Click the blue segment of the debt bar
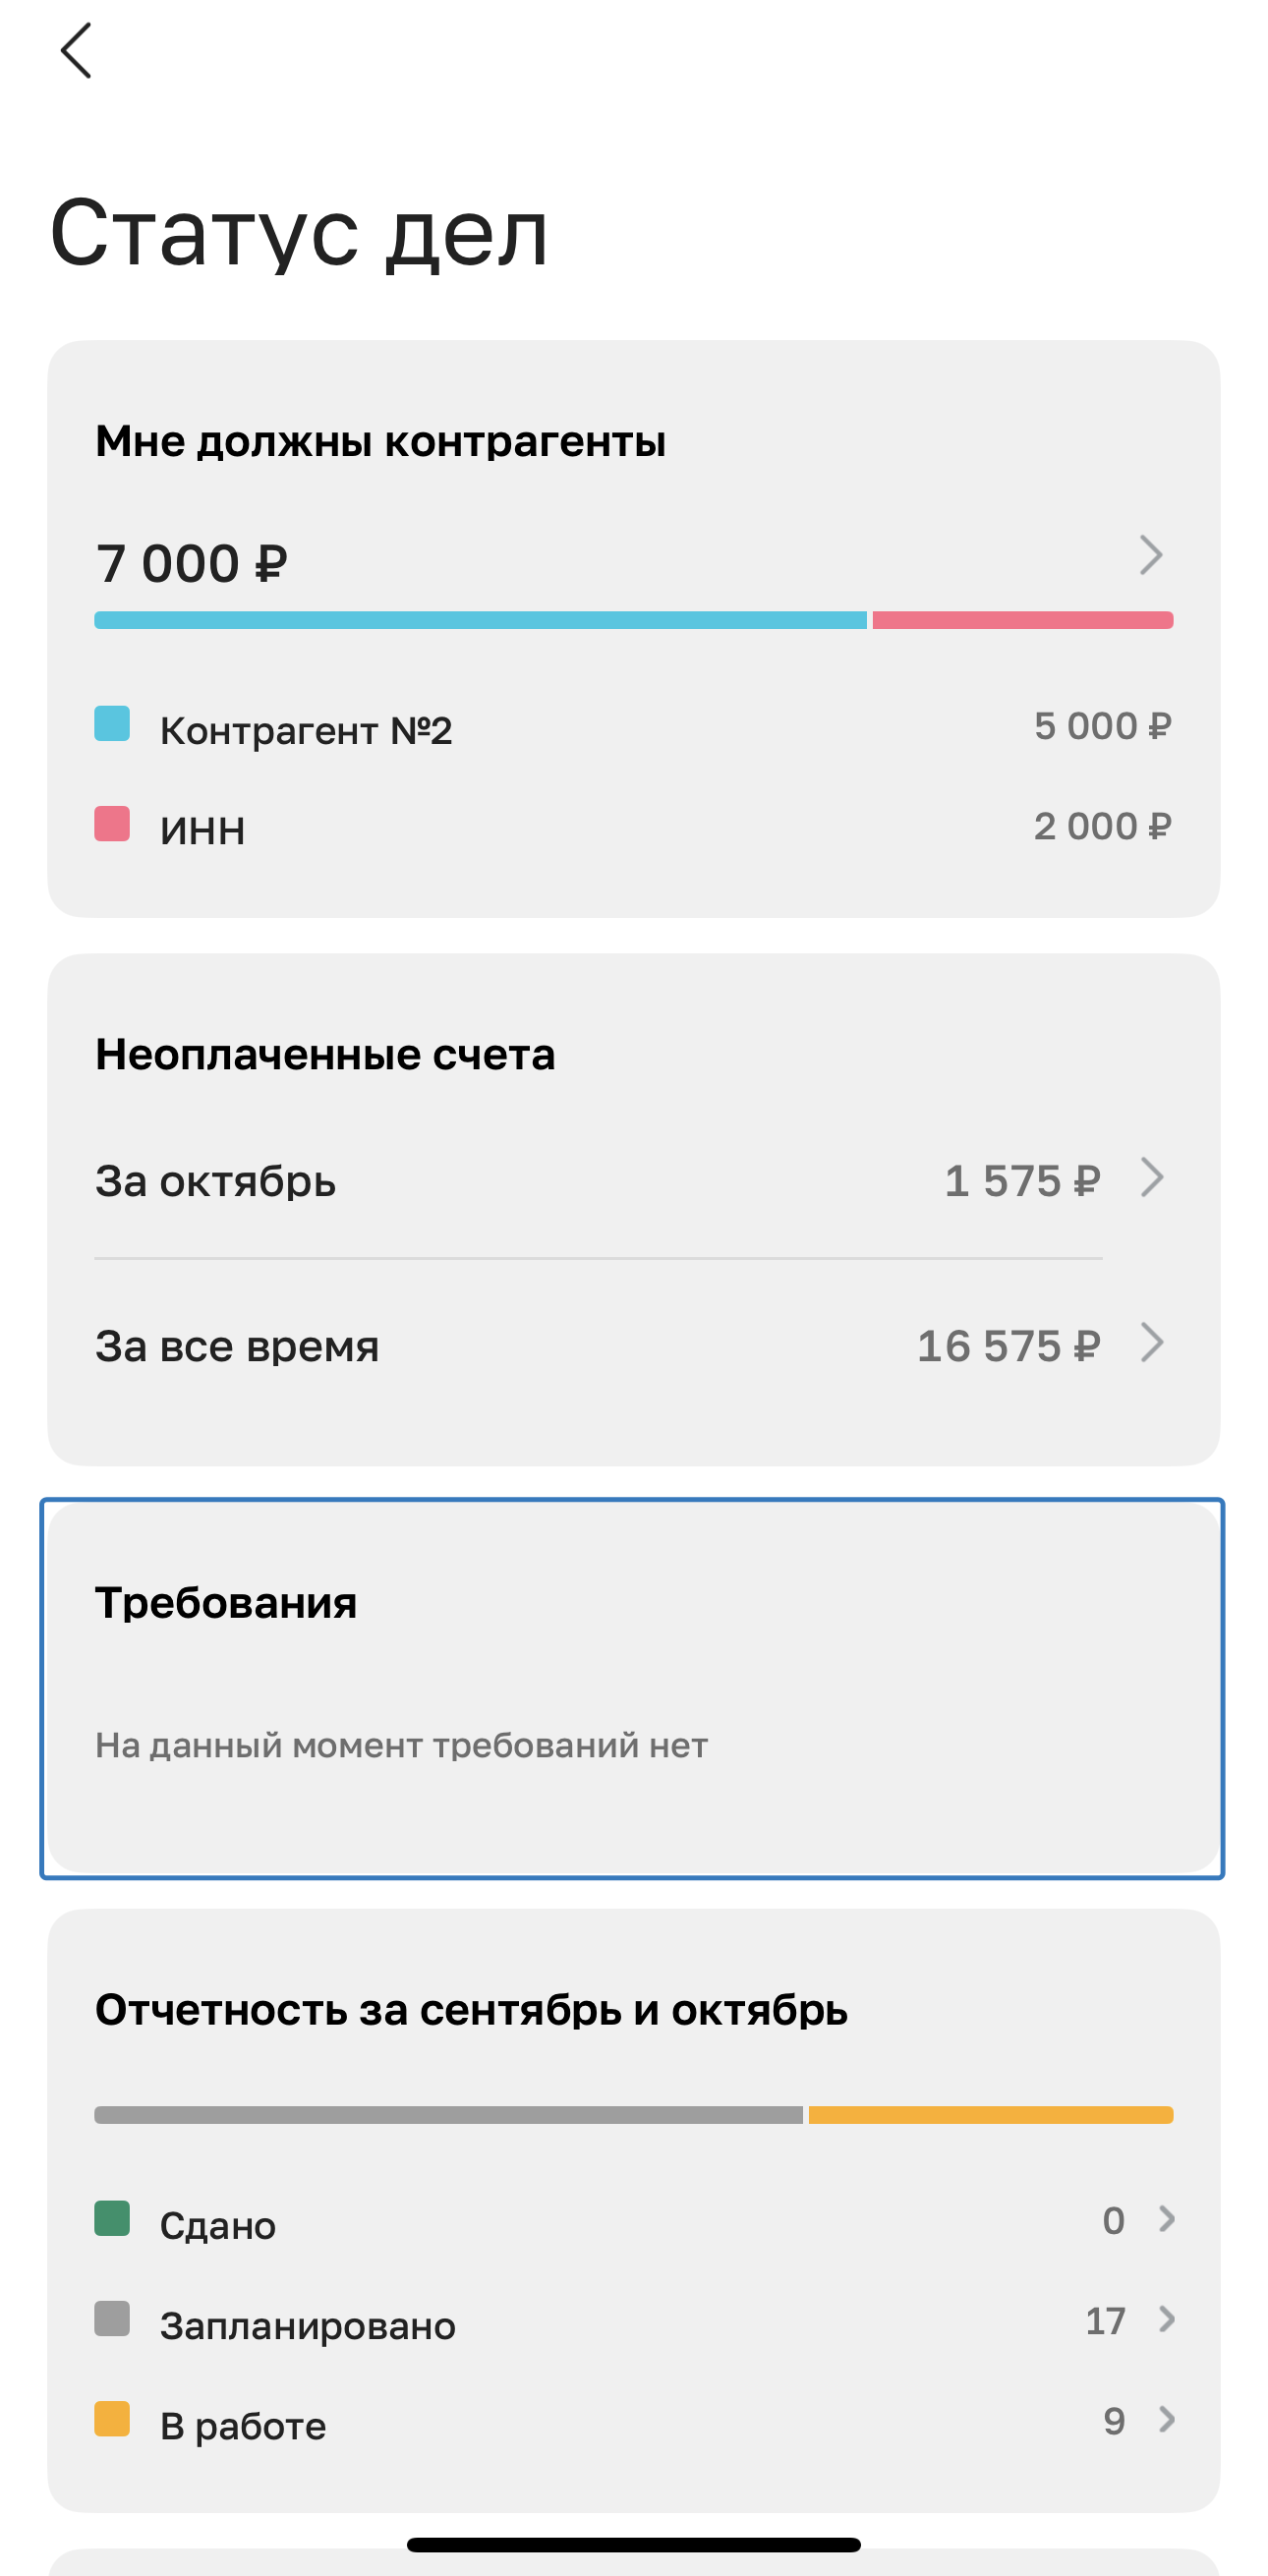This screenshot has width=1268, height=2576. 480,620
